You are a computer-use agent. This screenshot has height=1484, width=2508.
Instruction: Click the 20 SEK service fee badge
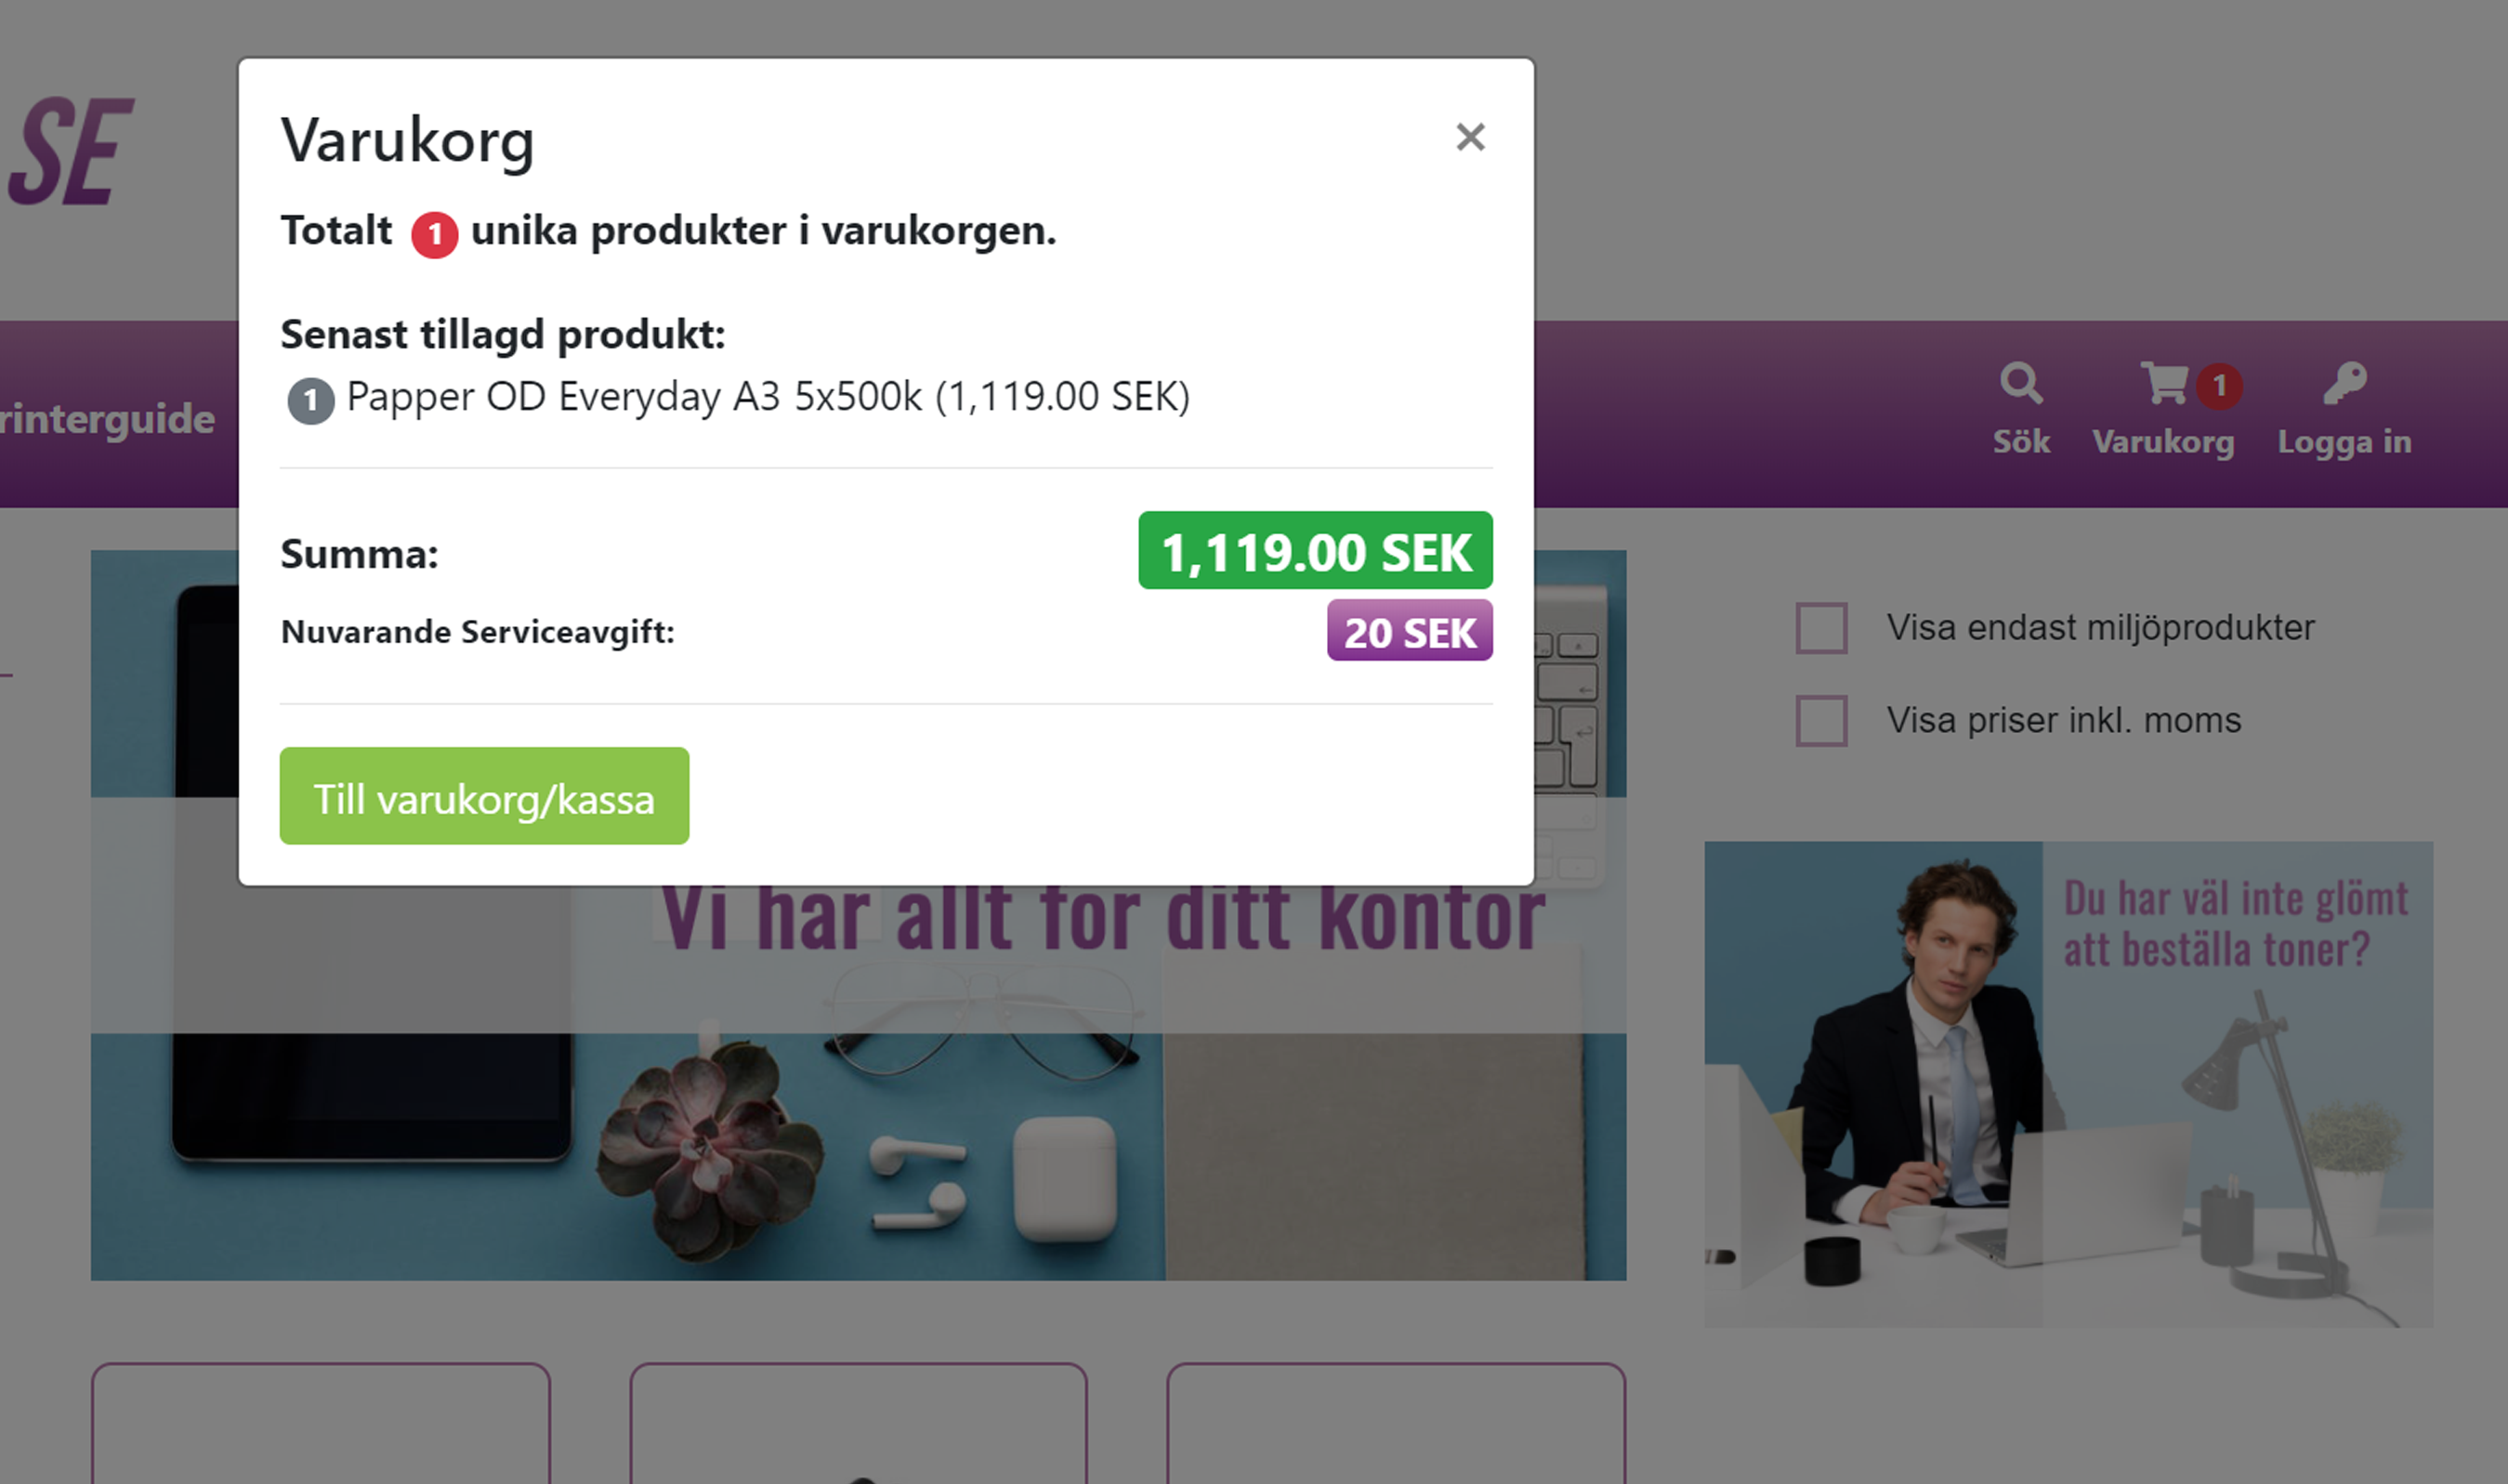coord(1410,631)
